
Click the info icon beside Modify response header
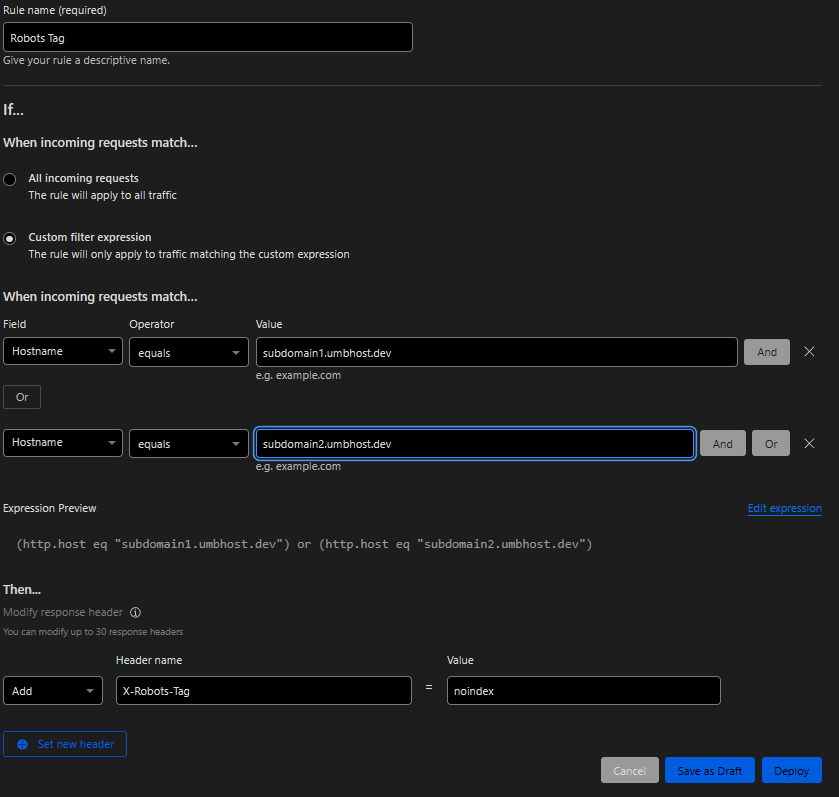135,612
